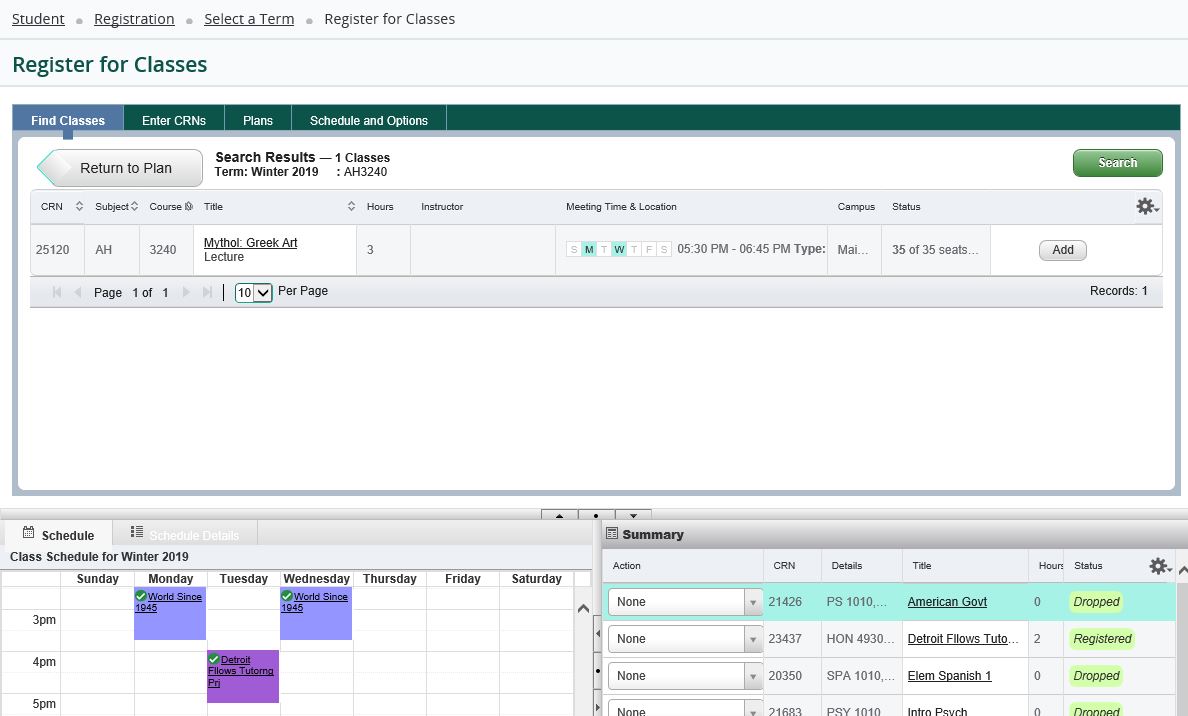This screenshot has height=716, width=1188.
Task: Click the Schedule calendar icon
Action: pyautogui.click(x=28, y=532)
